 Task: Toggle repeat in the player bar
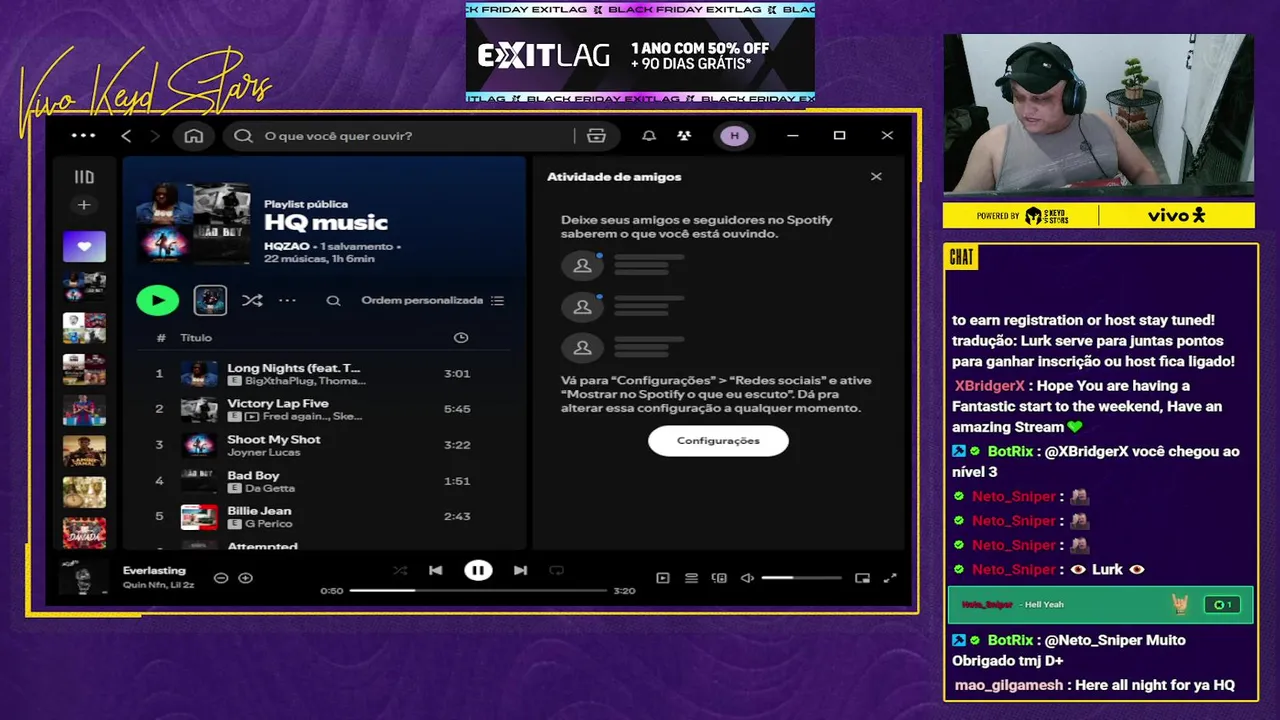pos(557,571)
